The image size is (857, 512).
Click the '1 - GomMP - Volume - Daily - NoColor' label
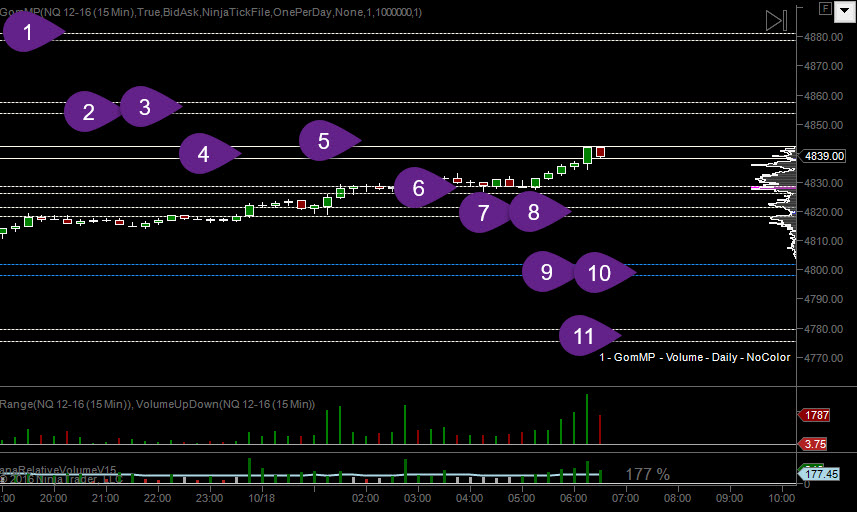coord(695,357)
